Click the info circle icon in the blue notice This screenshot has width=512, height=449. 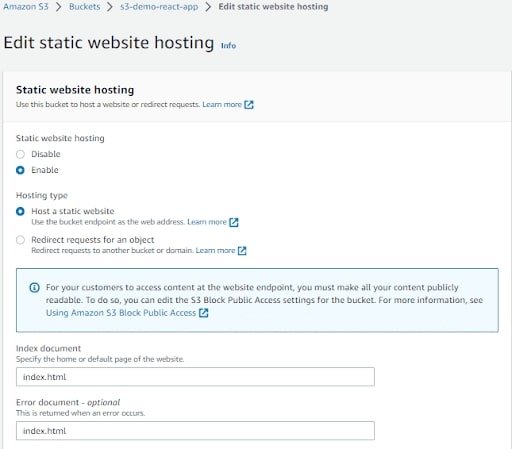35,287
